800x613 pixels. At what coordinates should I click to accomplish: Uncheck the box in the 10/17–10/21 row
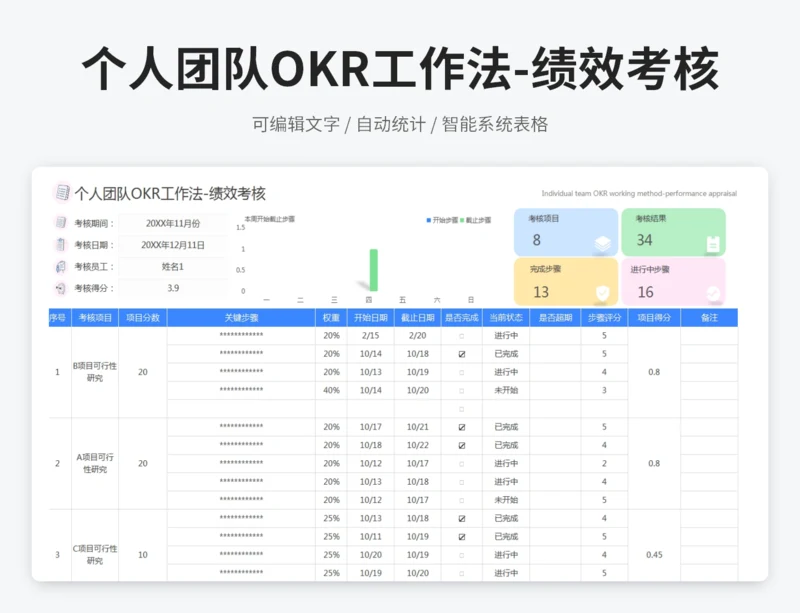pos(462,427)
